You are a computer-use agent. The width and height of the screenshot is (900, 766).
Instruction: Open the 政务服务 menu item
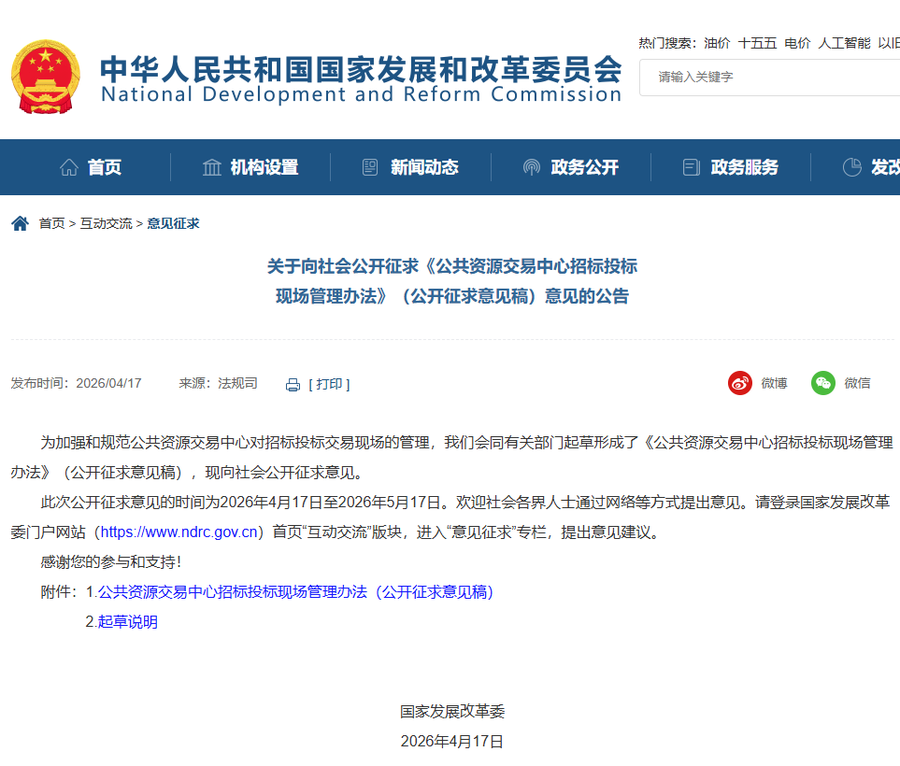point(744,168)
